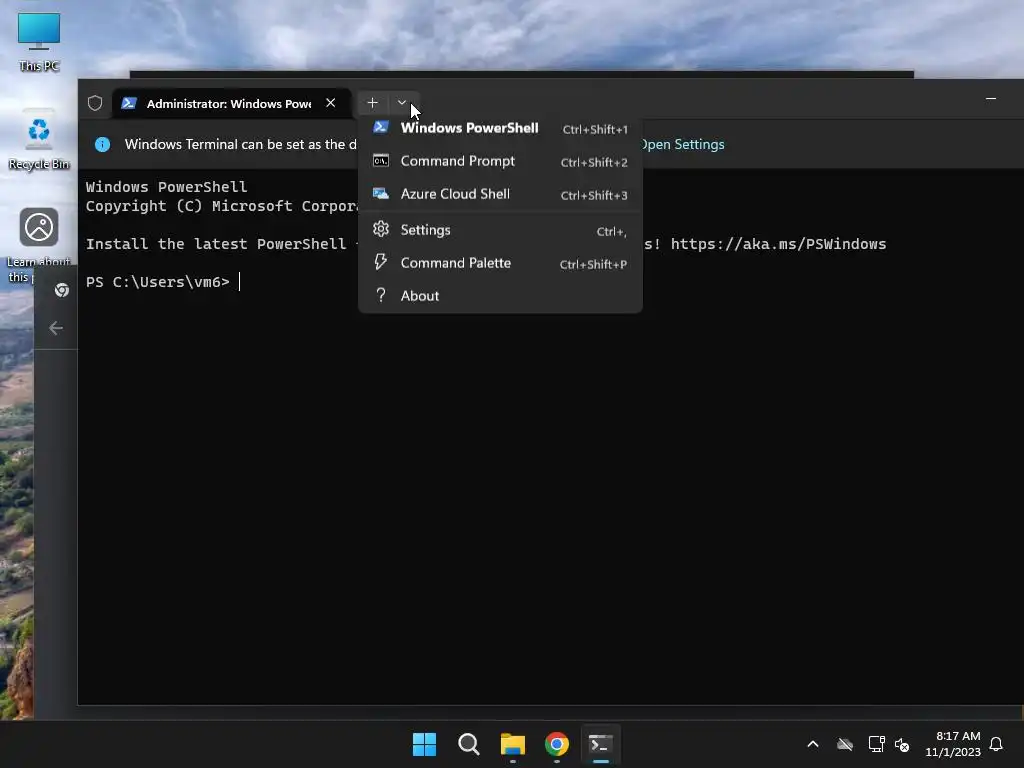
Task: Click network display tray icon
Action: pos(876,744)
